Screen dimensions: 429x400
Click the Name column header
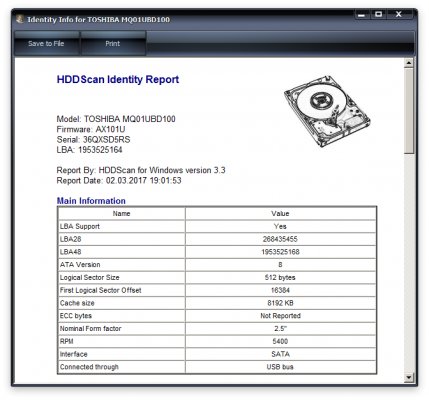(121, 214)
